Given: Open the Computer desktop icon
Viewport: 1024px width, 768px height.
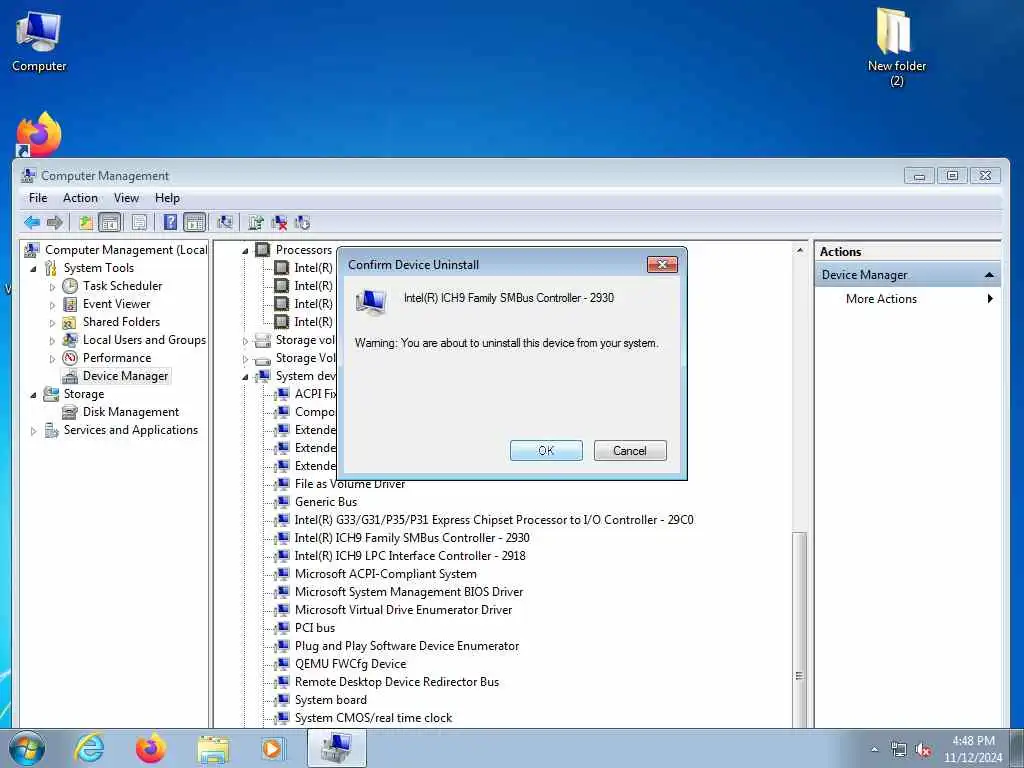Looking at the screenshot, I should coord(39,40).
